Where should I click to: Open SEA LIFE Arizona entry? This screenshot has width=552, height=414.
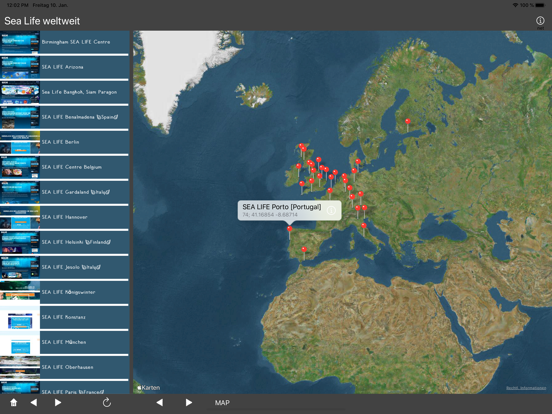[64, 67]
